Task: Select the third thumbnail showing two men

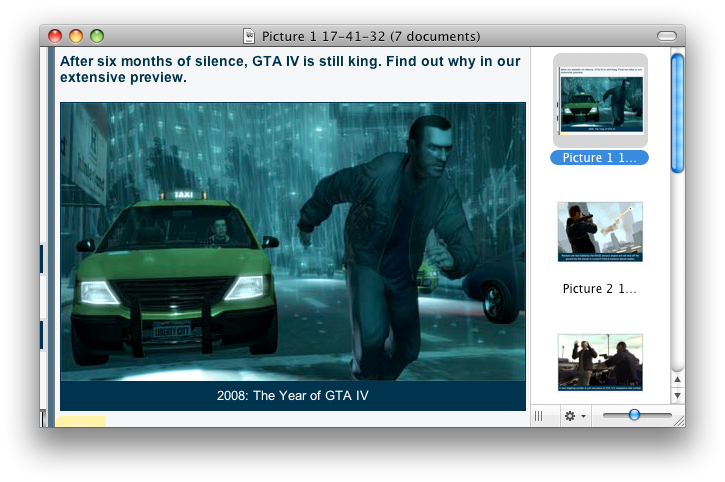Action: [600, 363]
